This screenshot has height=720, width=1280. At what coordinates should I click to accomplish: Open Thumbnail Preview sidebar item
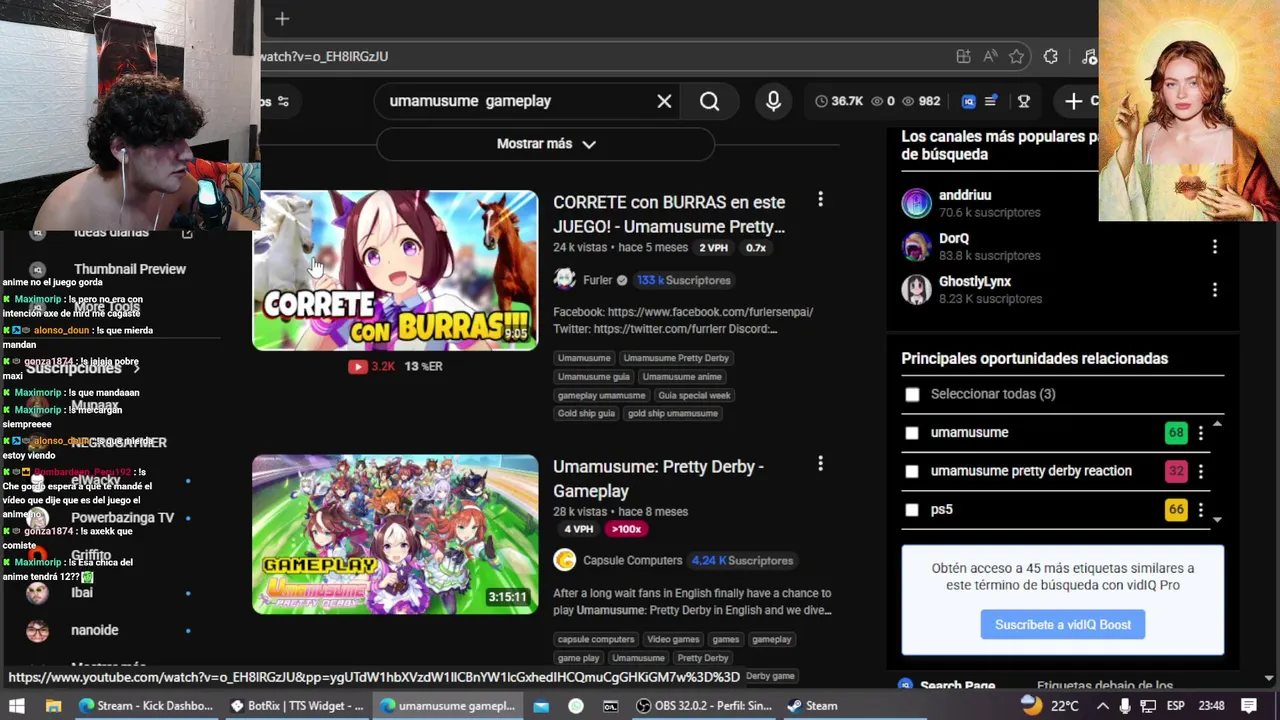coord(130,269)
